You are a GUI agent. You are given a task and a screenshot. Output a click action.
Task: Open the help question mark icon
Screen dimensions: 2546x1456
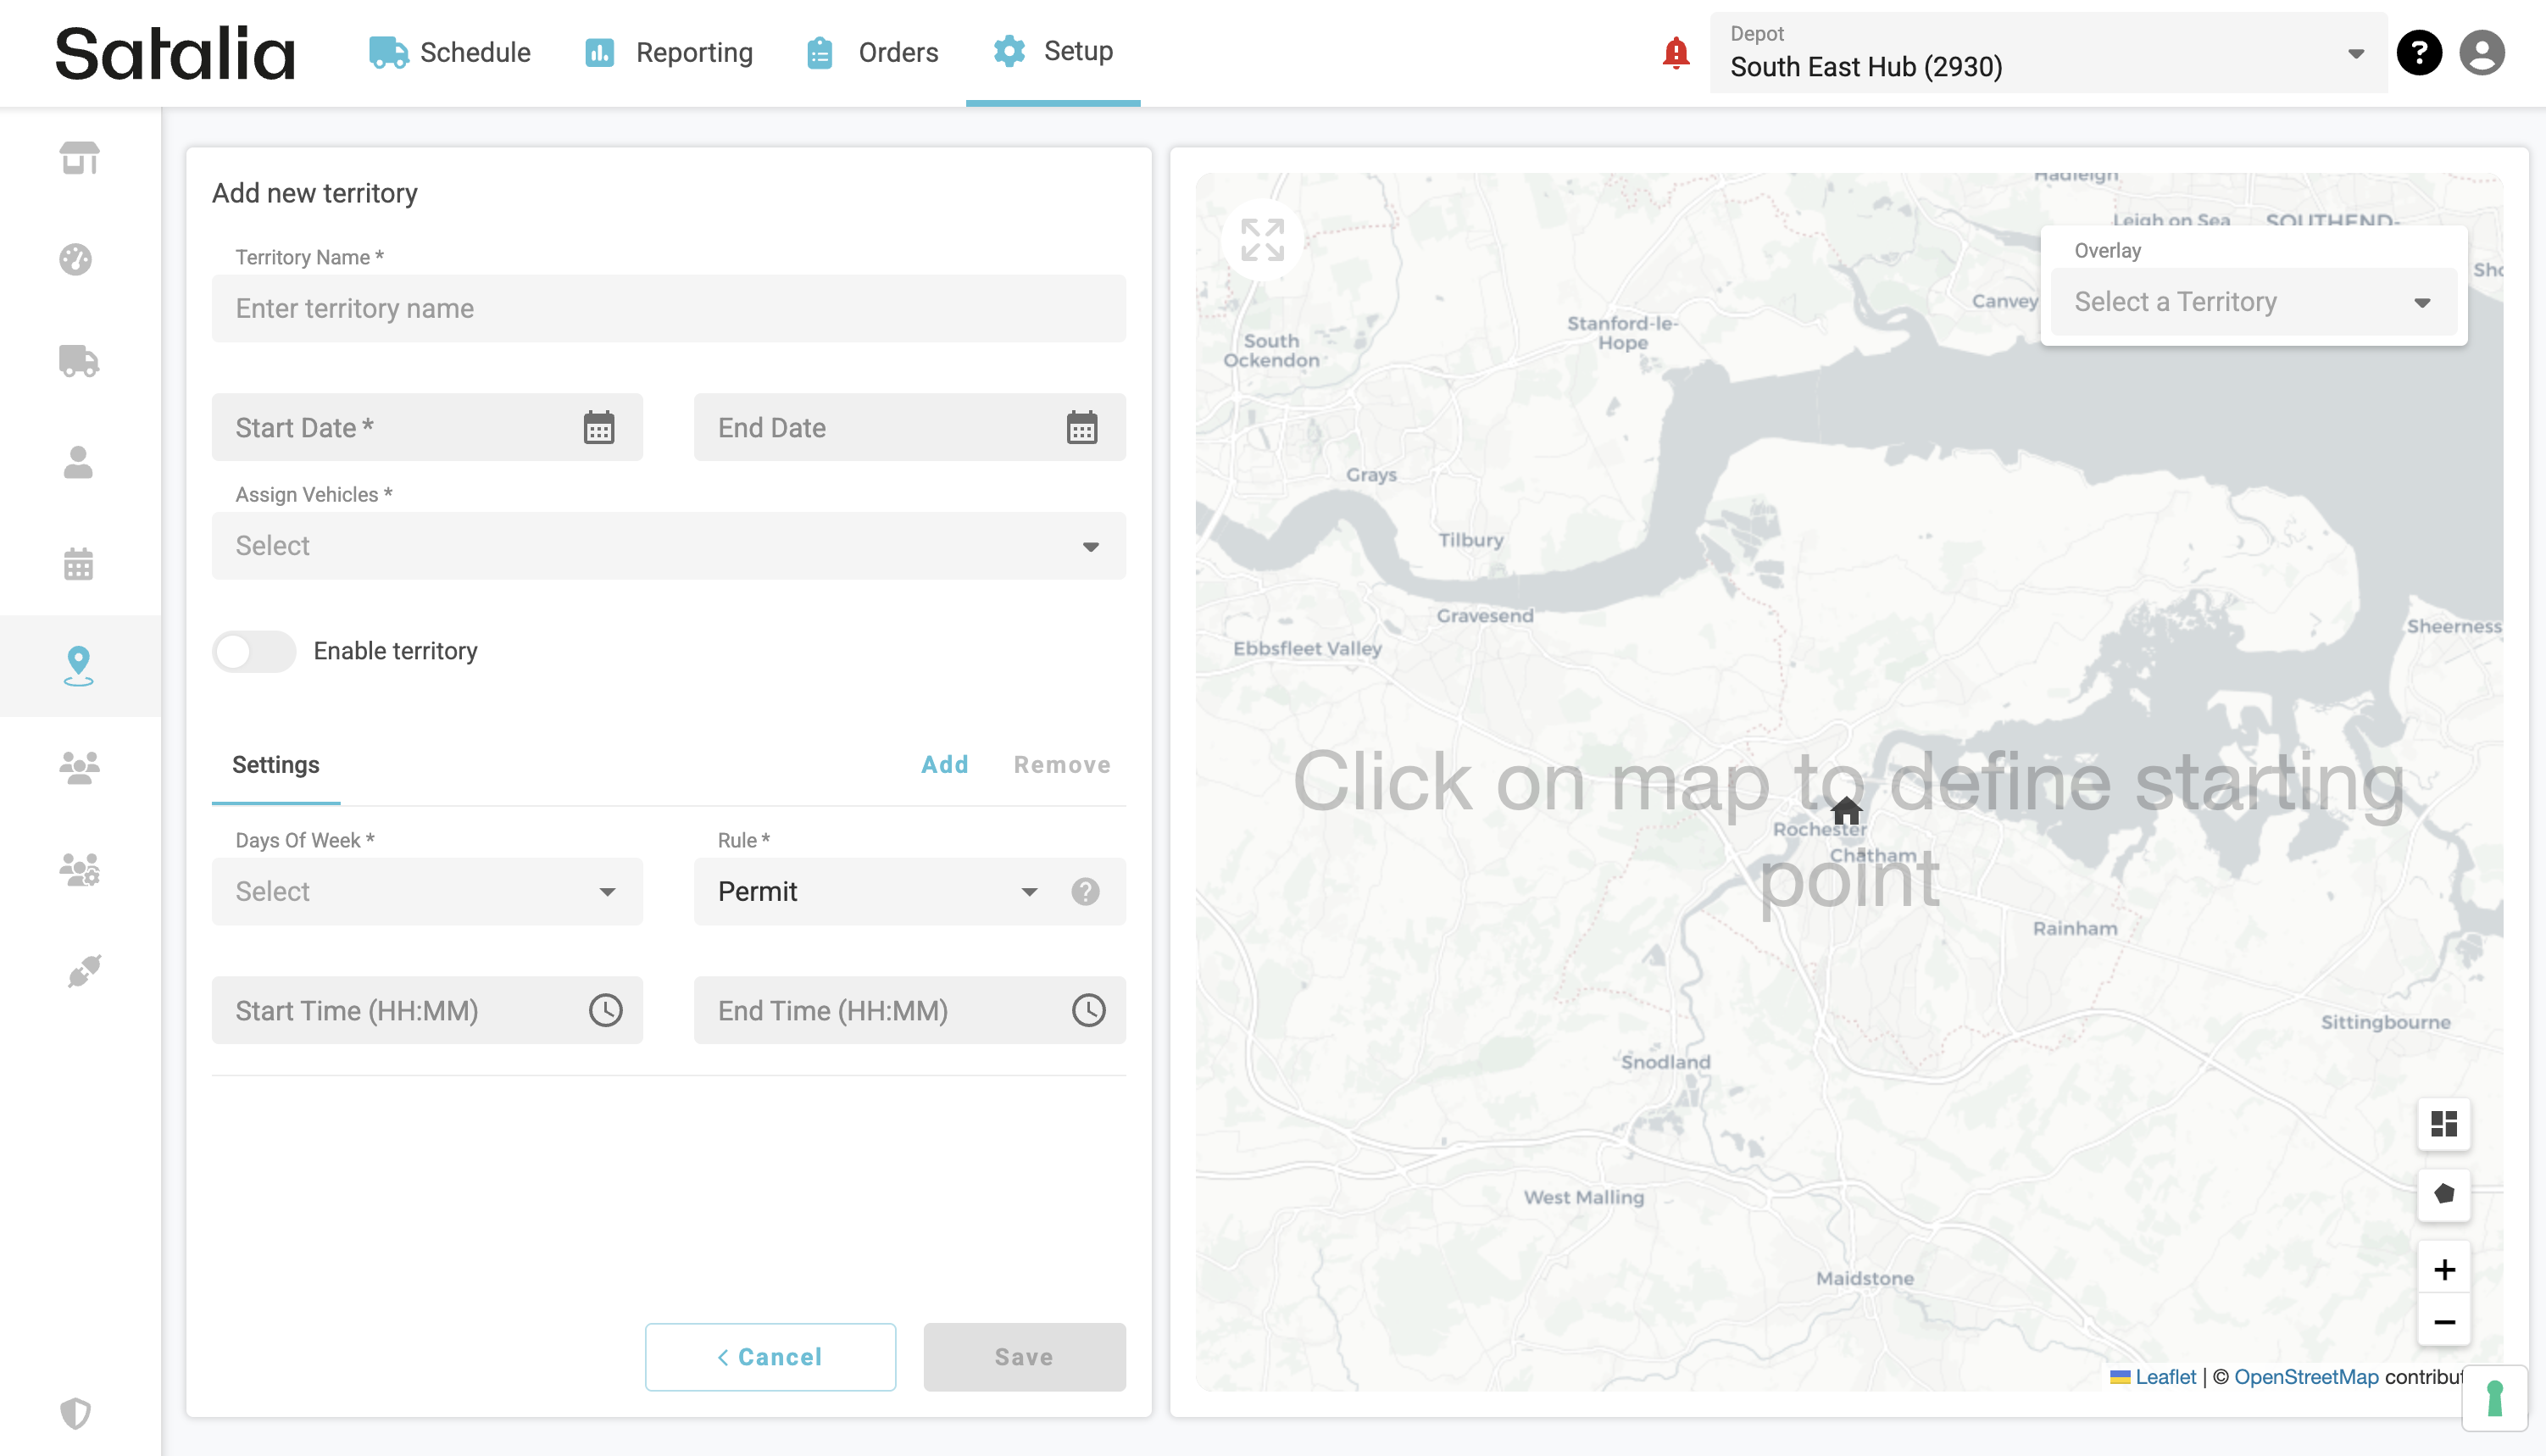(2419, 53)
